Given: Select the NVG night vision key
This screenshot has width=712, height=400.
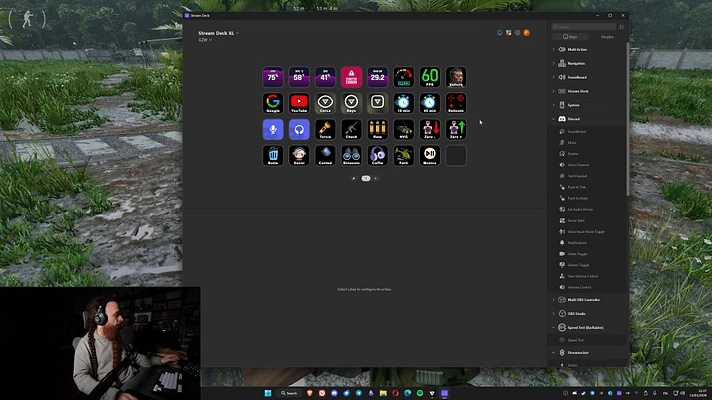Looking at the screenshot, I should 404,129.
